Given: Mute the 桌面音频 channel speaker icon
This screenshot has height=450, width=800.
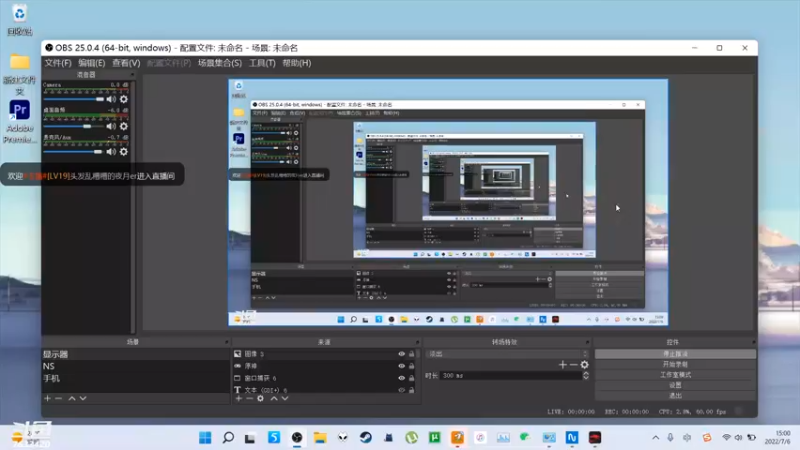Looking at the screenshot, I should [x=111, y=126].
